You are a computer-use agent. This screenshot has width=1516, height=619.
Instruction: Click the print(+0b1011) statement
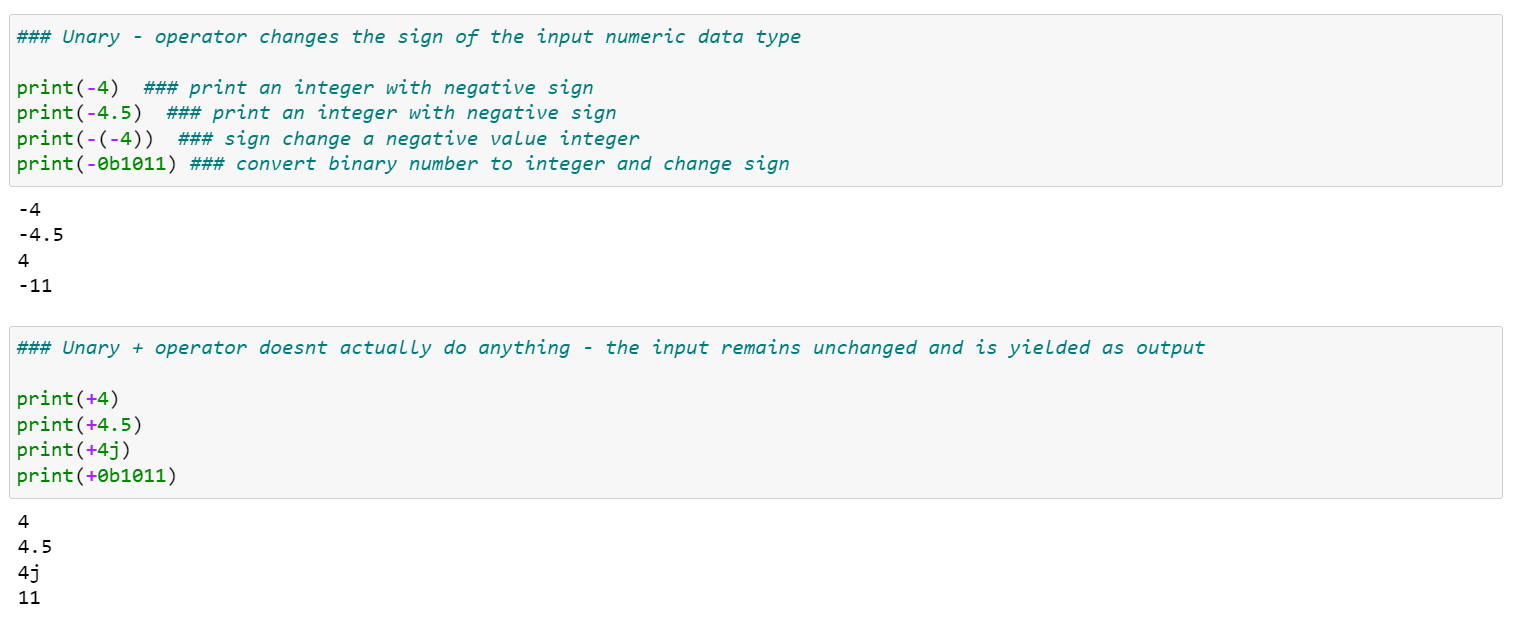click(x=98, y=475)
